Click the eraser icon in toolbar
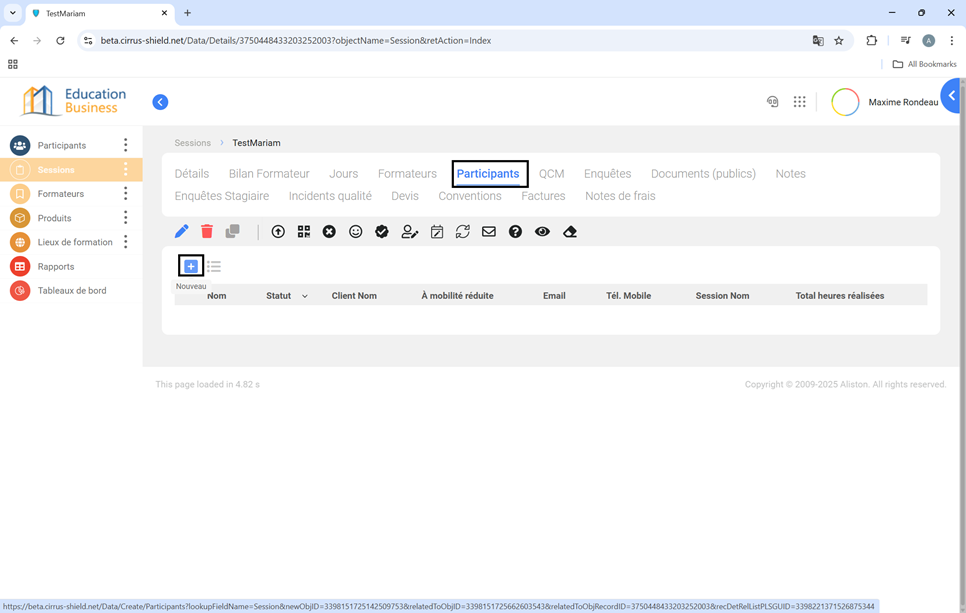 pos(570,232)
